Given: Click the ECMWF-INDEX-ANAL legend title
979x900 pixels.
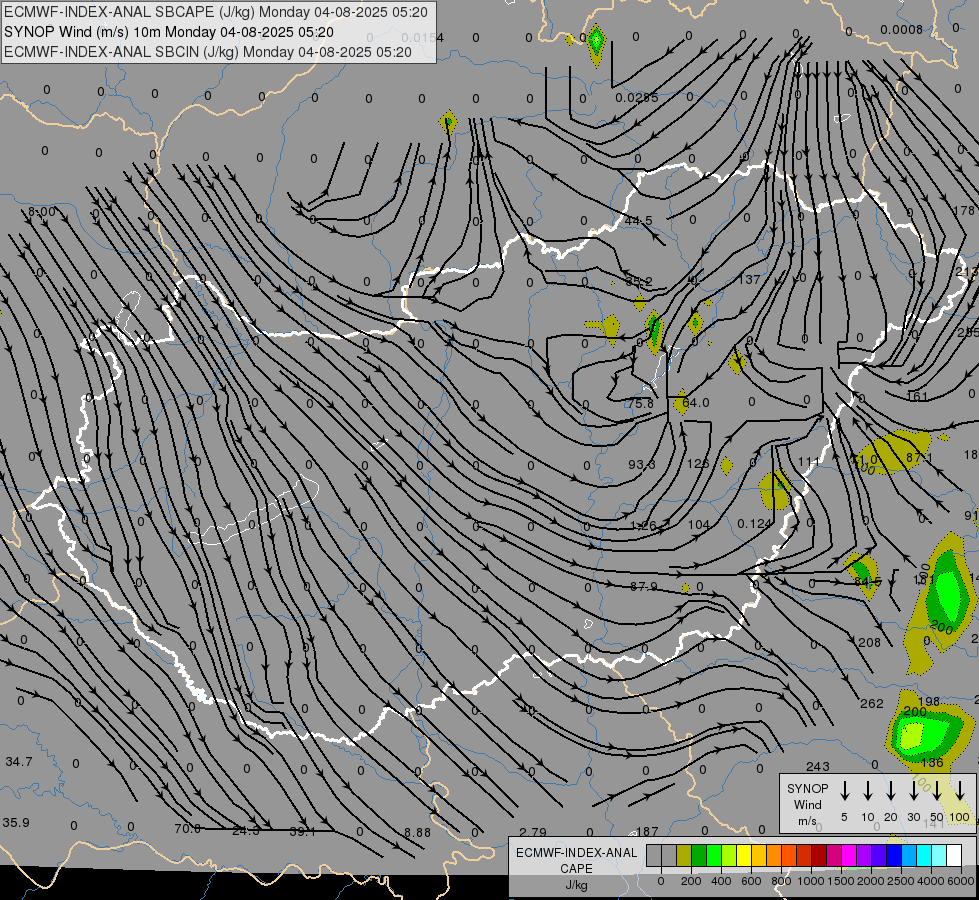Looking at the screenshot, I should (x=576, y=853).
